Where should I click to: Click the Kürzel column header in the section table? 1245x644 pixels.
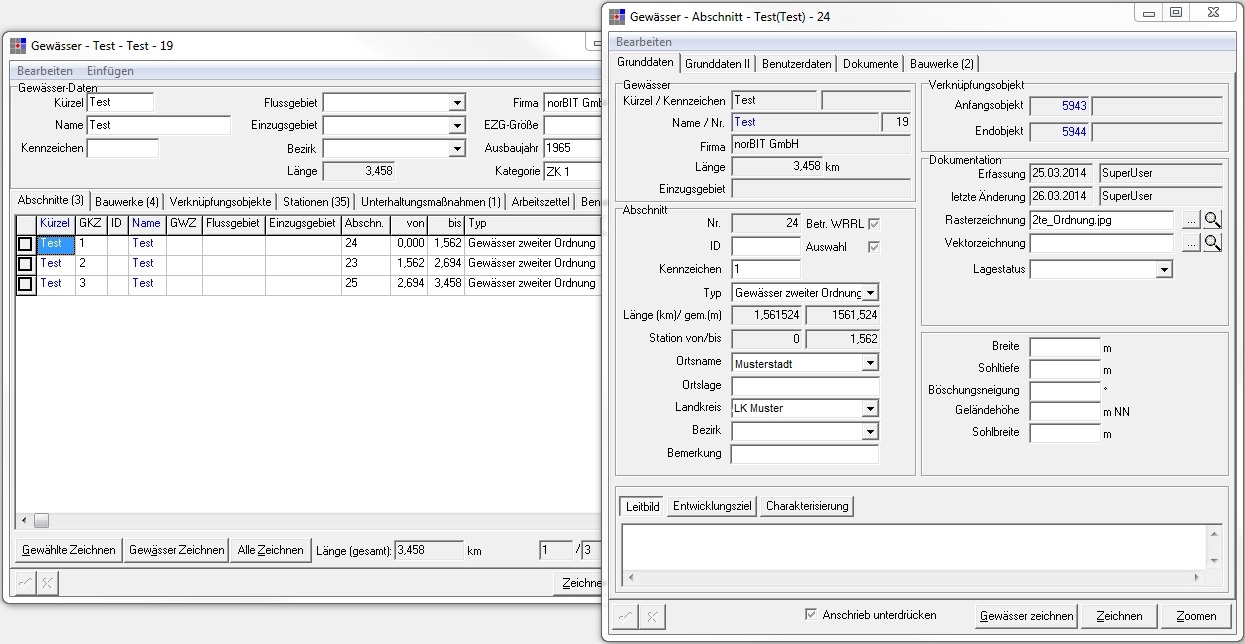pos(55,224)
